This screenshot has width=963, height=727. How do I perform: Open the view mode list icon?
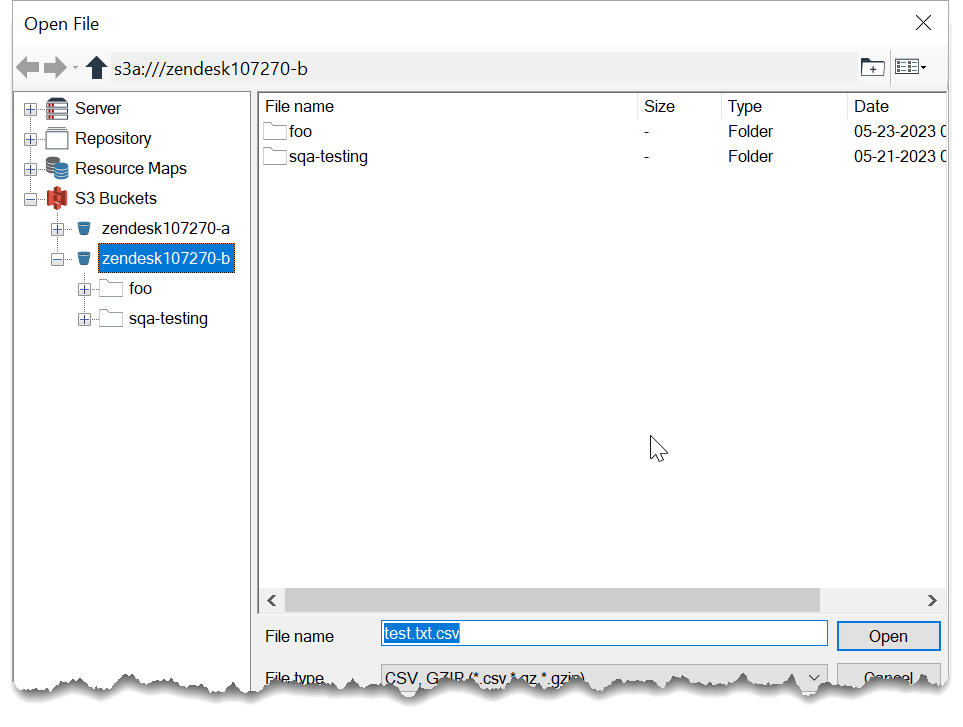click(909, 67)
